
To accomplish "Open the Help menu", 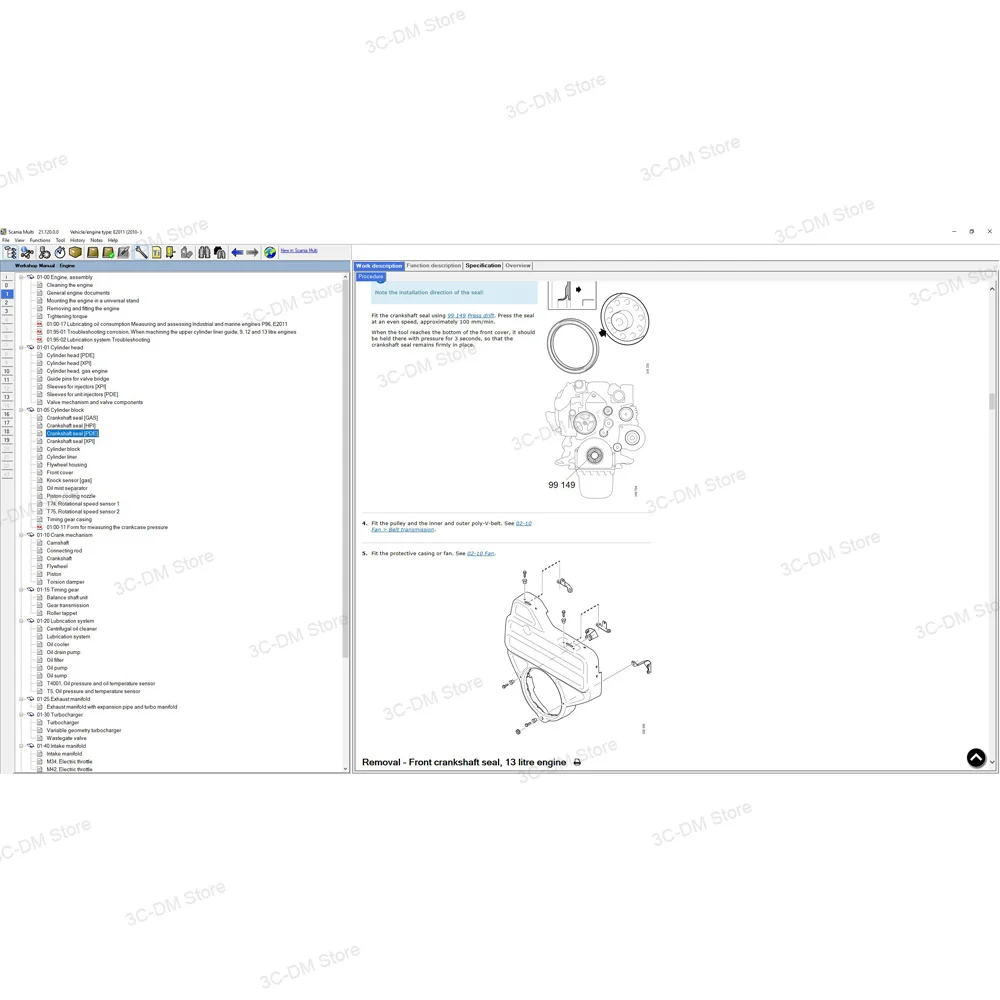I will click(113, 240).
